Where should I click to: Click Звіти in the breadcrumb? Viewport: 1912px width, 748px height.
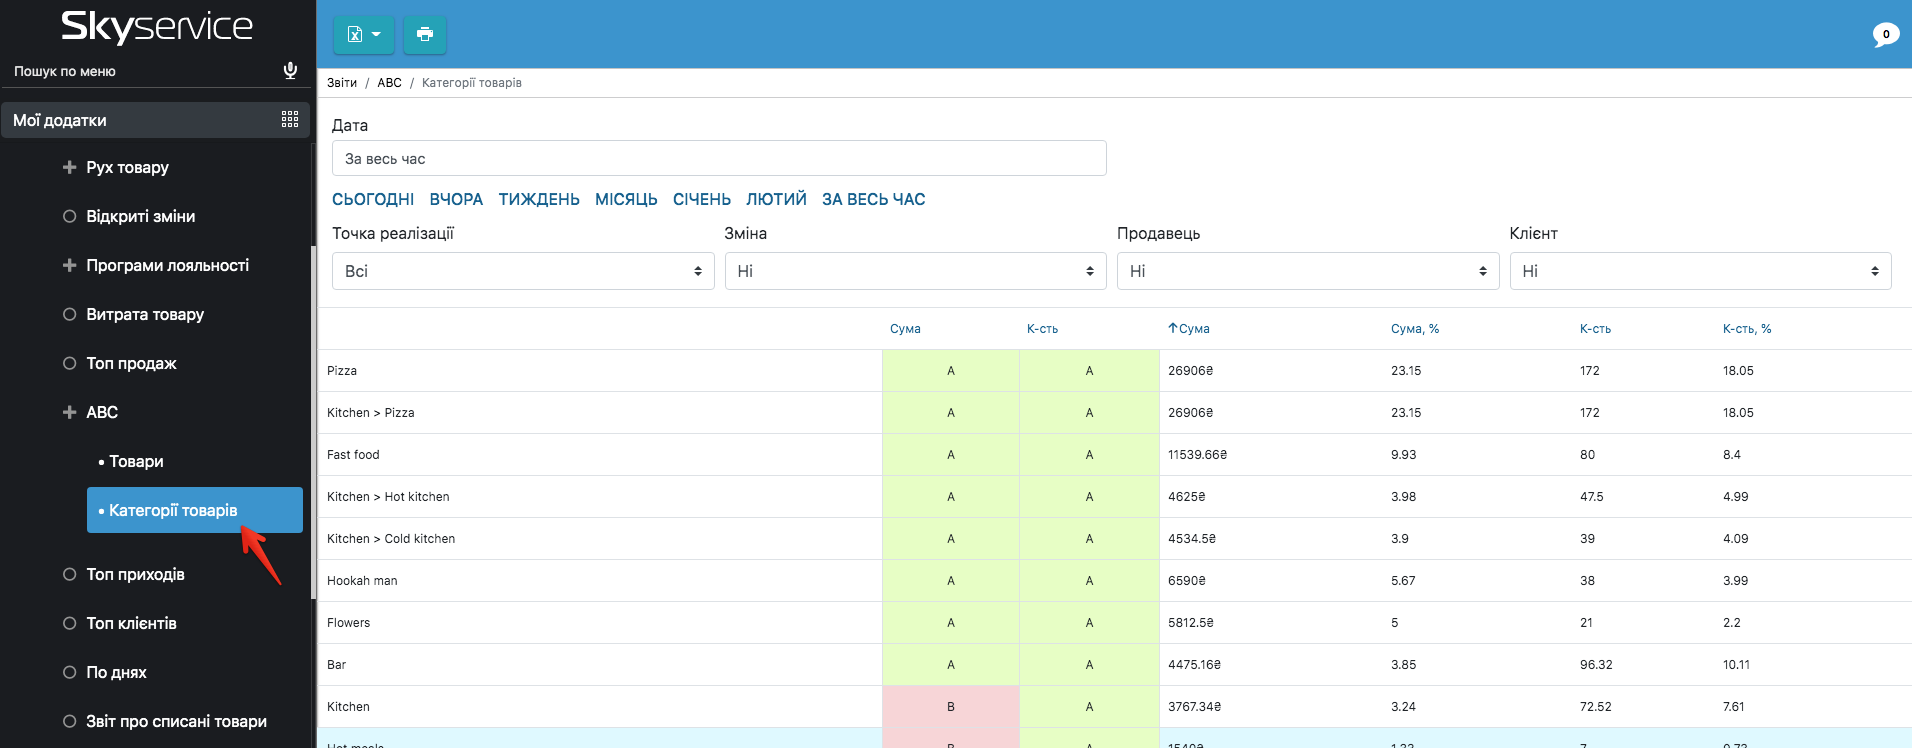coord(342,83)
